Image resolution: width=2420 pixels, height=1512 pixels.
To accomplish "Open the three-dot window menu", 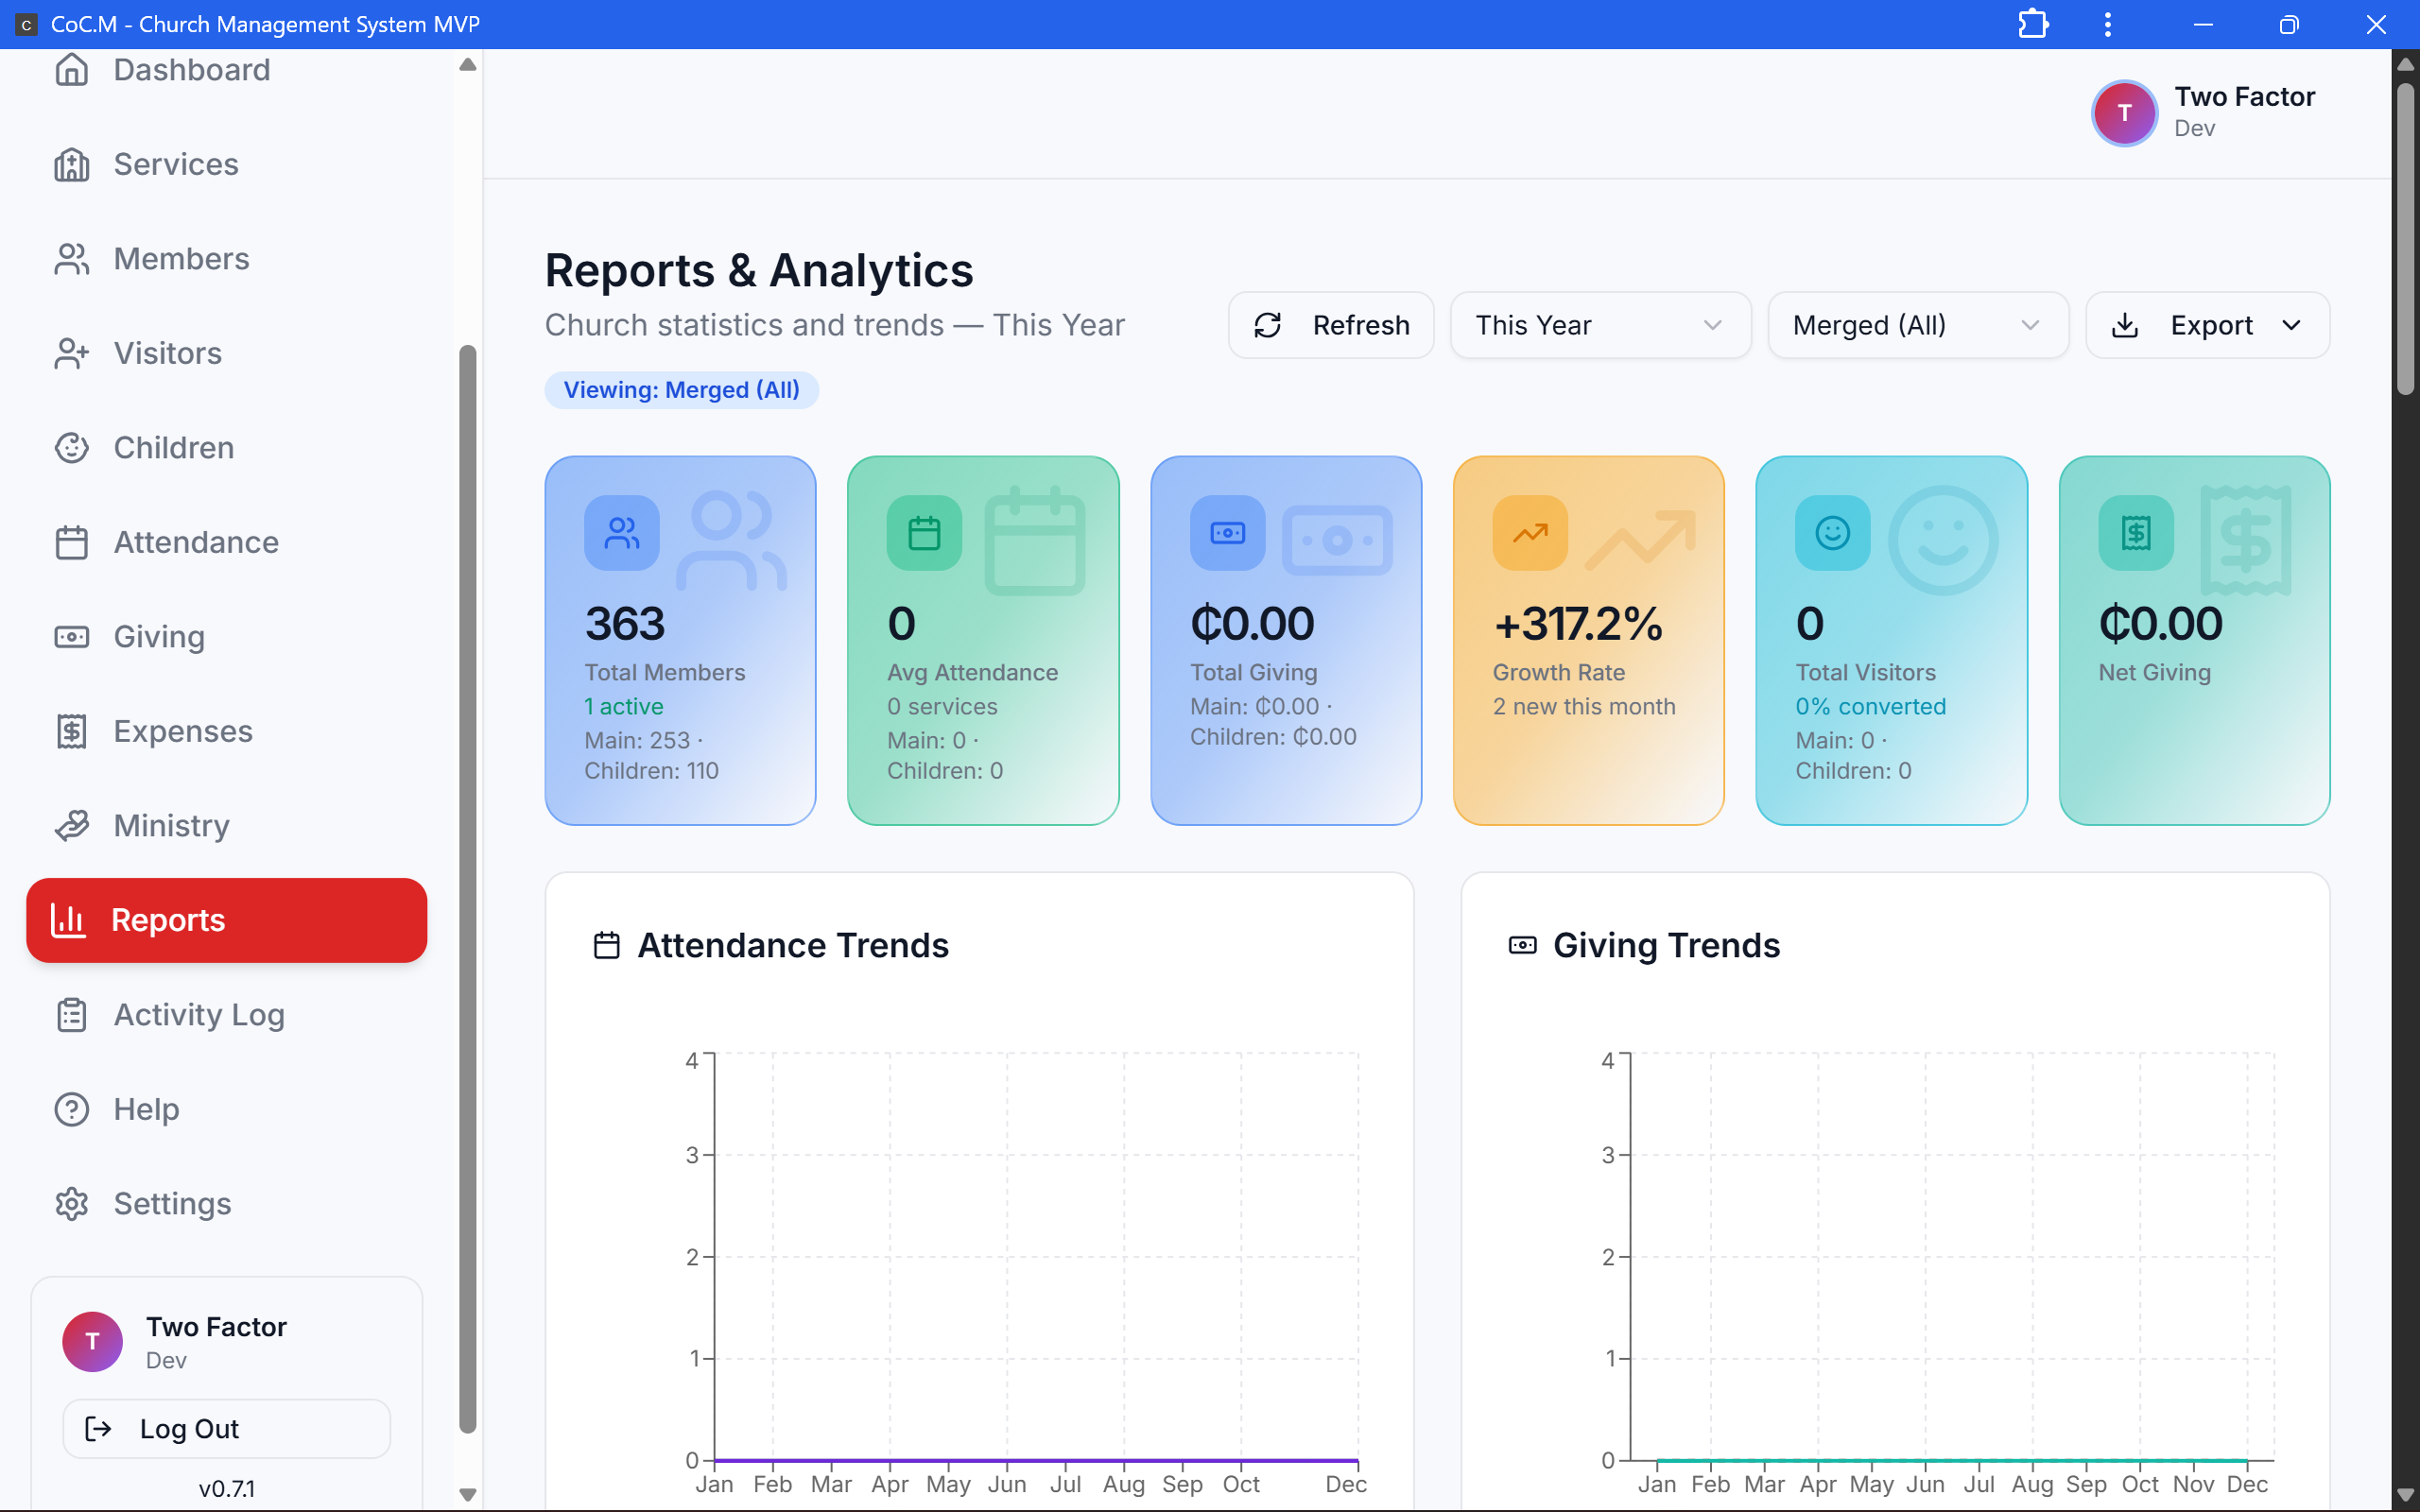I will (x=2108, y=24).
